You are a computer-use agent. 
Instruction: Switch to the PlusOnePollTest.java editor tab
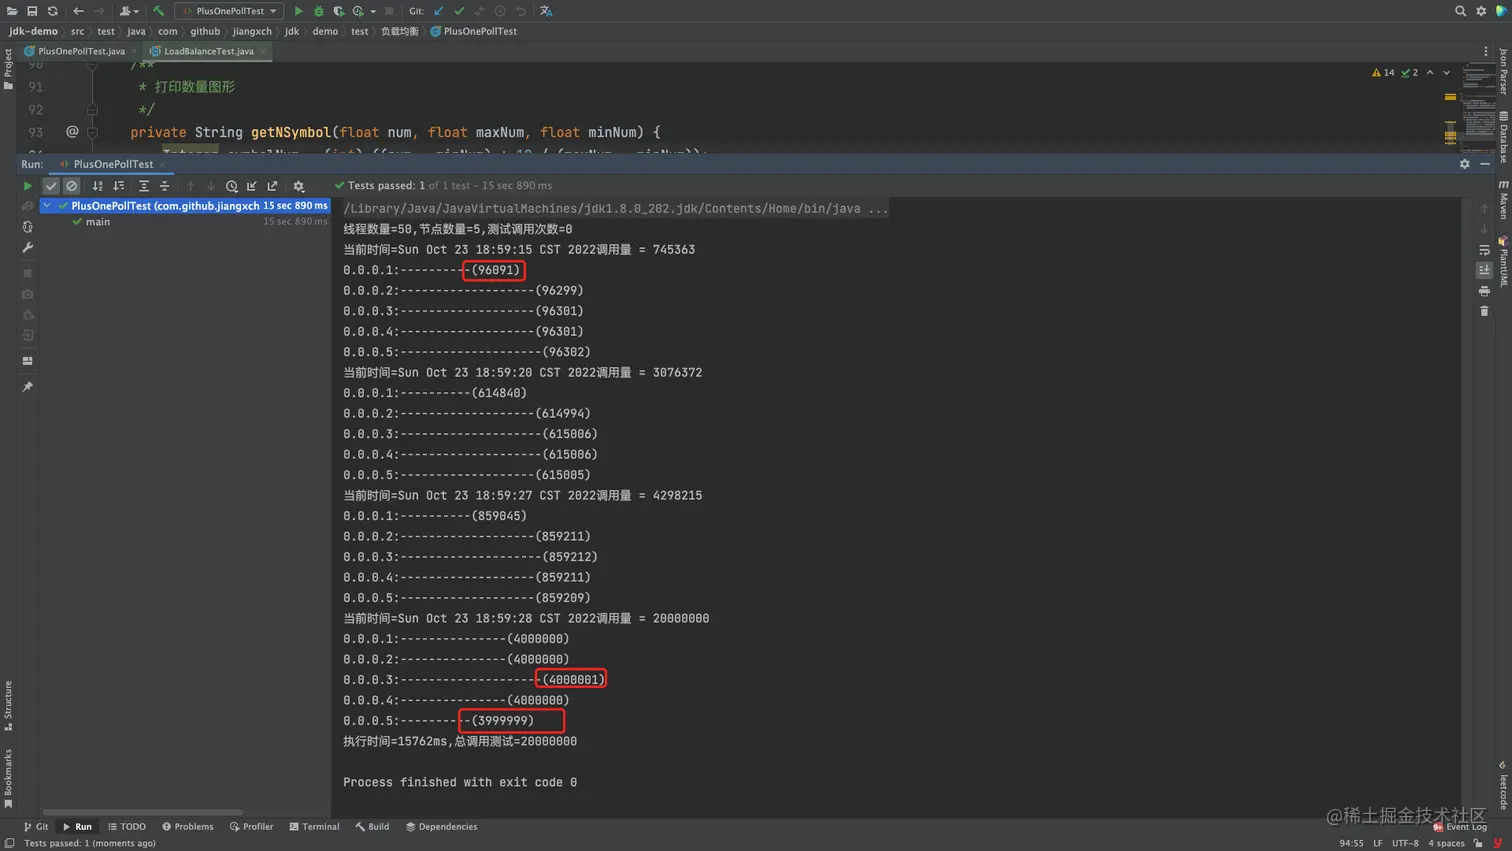(80, 51)
